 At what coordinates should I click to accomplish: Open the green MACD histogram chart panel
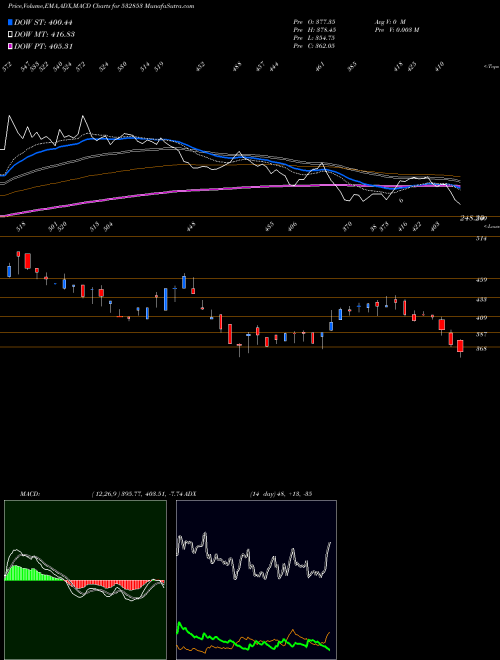click(x=85, y=580)
